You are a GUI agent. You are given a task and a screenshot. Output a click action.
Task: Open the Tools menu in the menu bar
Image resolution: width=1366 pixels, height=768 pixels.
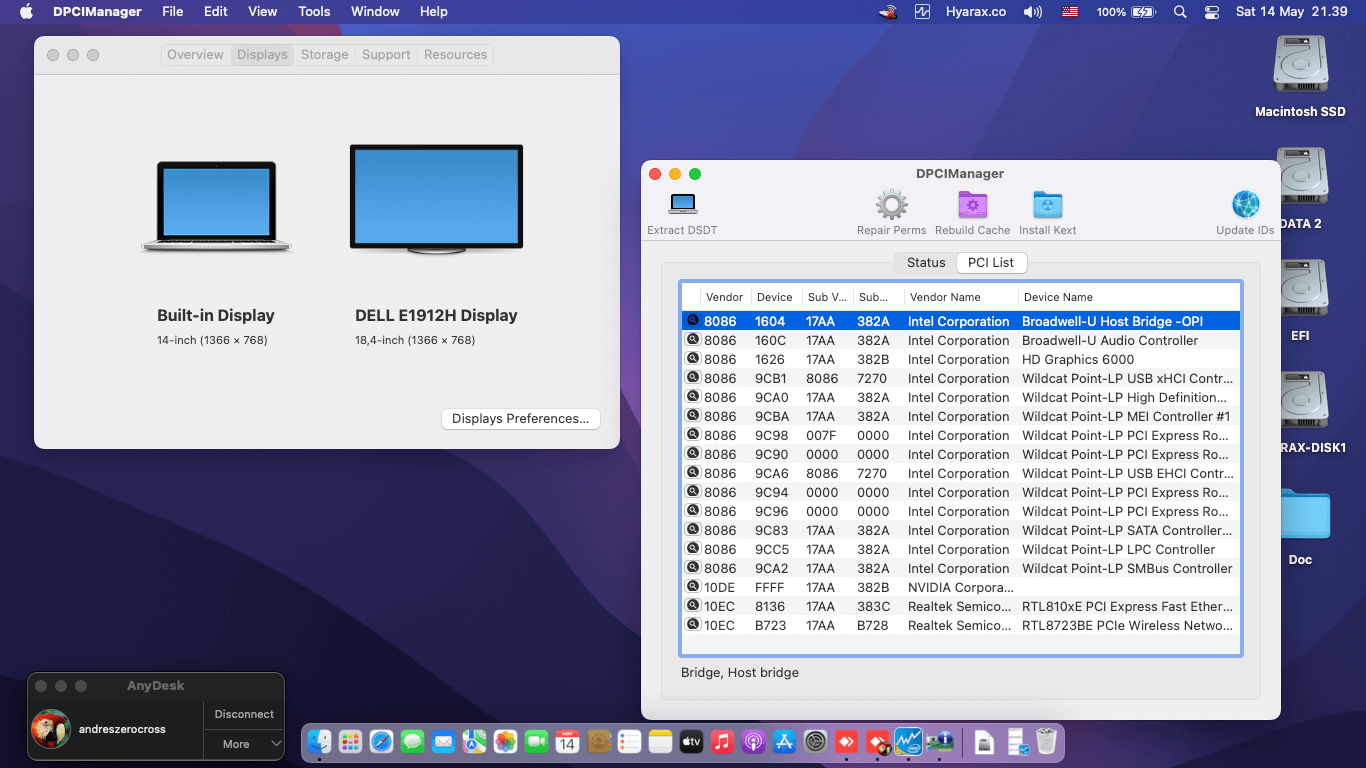point(314,12)
